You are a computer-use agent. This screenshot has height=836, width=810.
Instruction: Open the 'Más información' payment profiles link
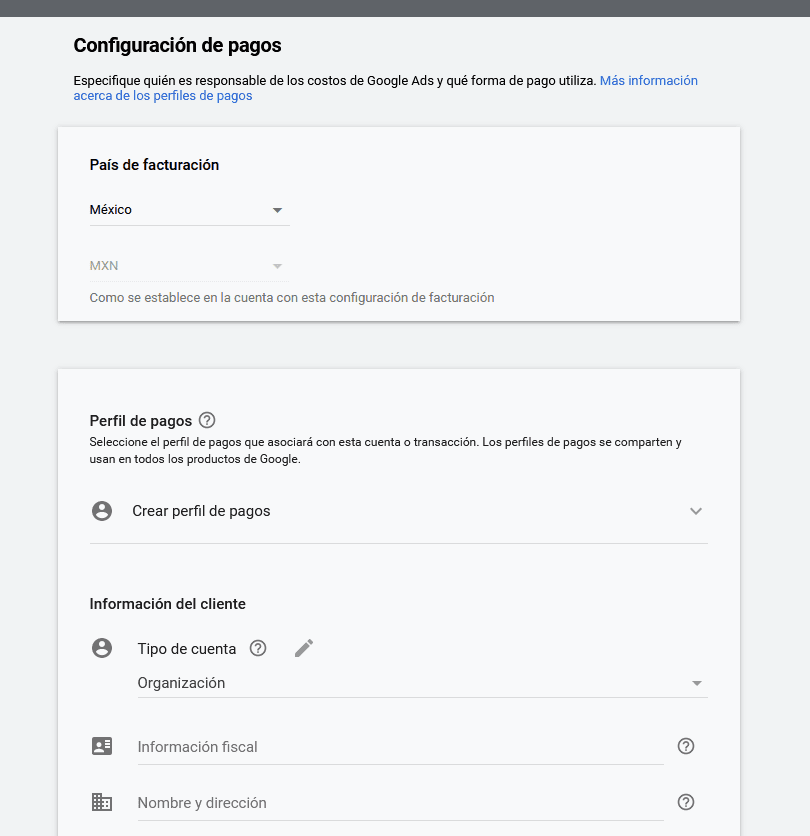click(x=648, y=81)
